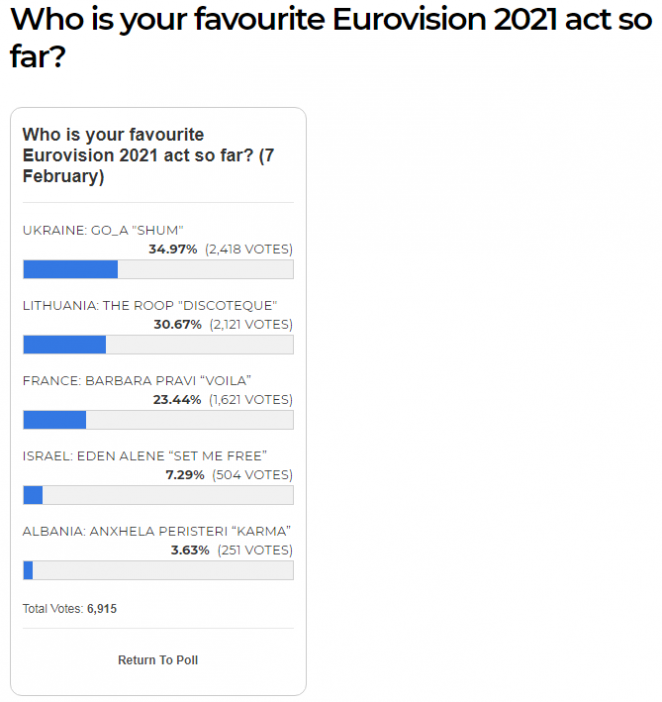Click the 7.29% result percentage
The height and width of the screenshot is (702, 662).
coord(185,475)
